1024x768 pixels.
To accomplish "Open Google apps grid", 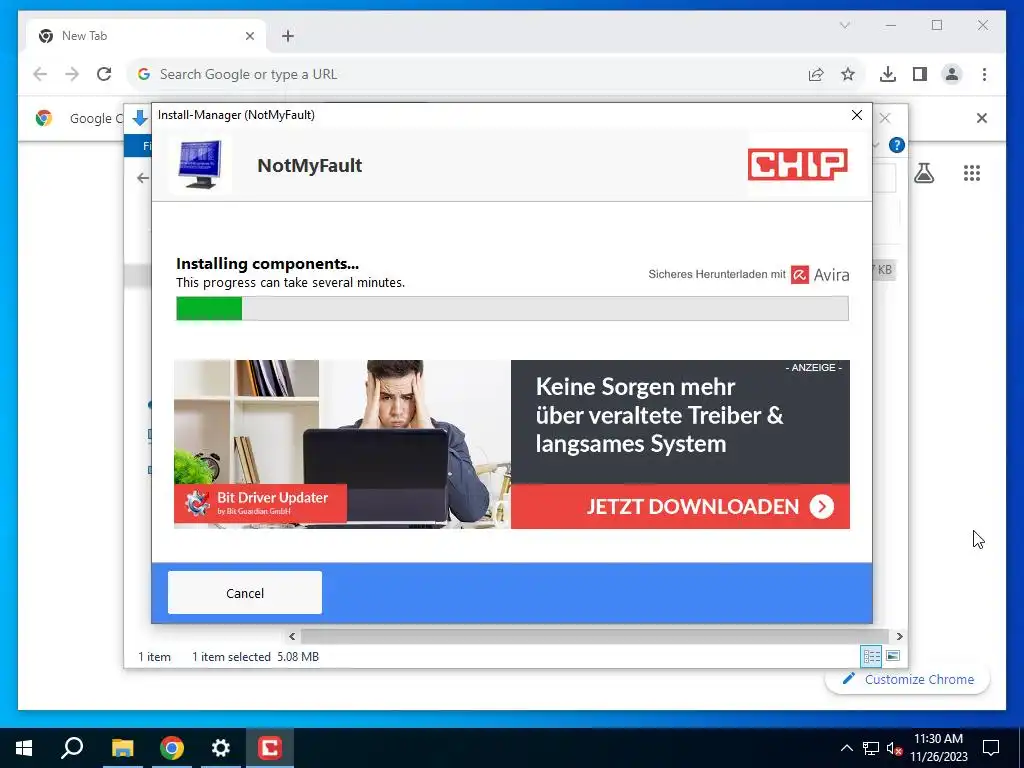I will [x=972, y=173].
